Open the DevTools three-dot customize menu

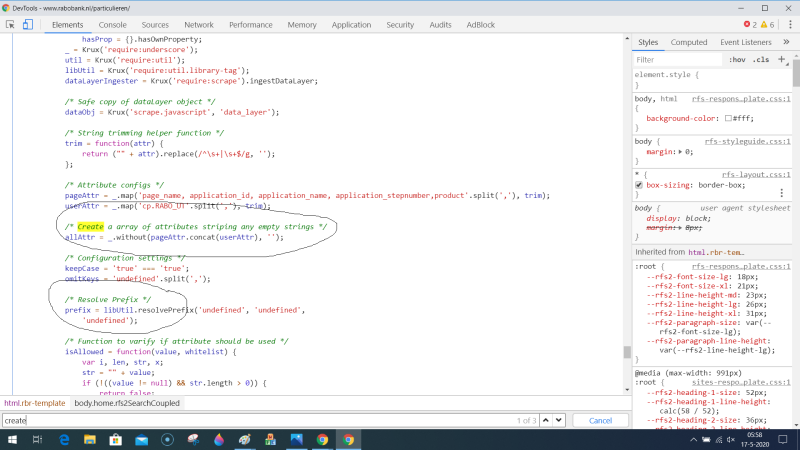(x=788, y=24)
